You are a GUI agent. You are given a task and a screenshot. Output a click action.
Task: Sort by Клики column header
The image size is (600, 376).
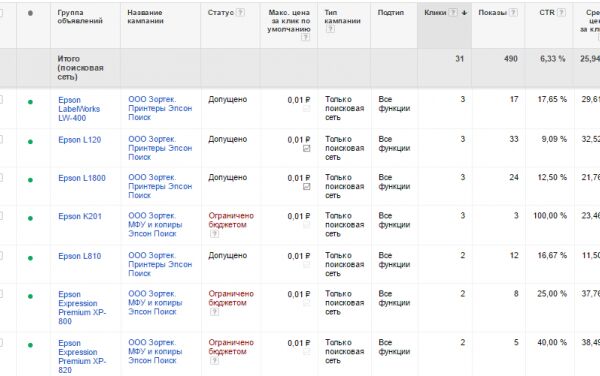click(x=435, y=13)
